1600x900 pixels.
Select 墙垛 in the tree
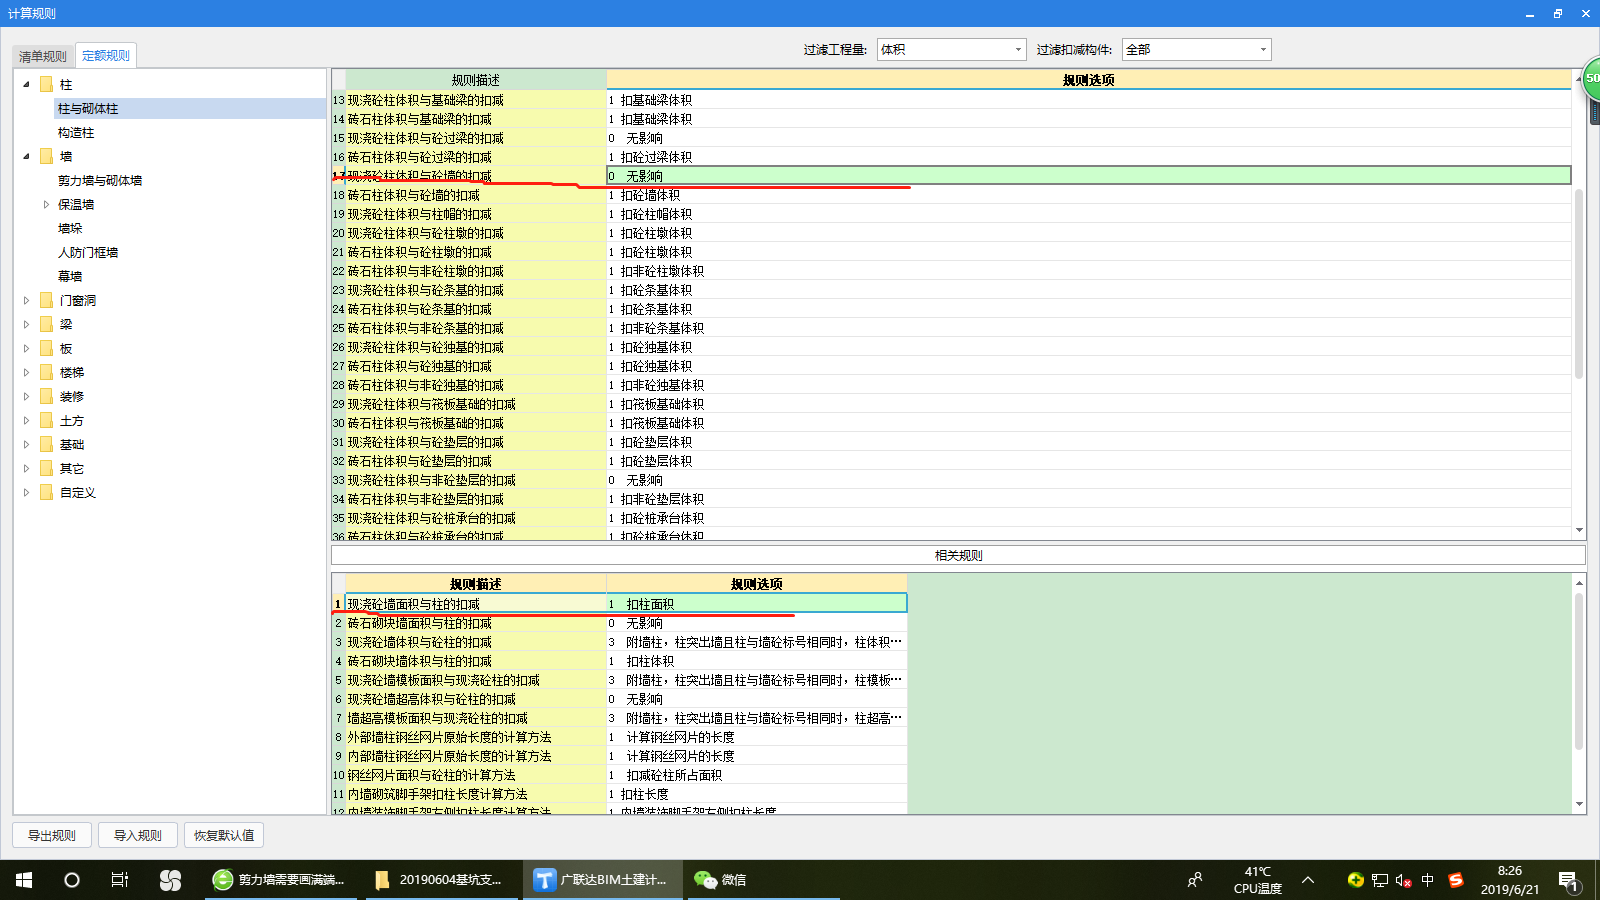pyautogui.click(x=70, y=228)
